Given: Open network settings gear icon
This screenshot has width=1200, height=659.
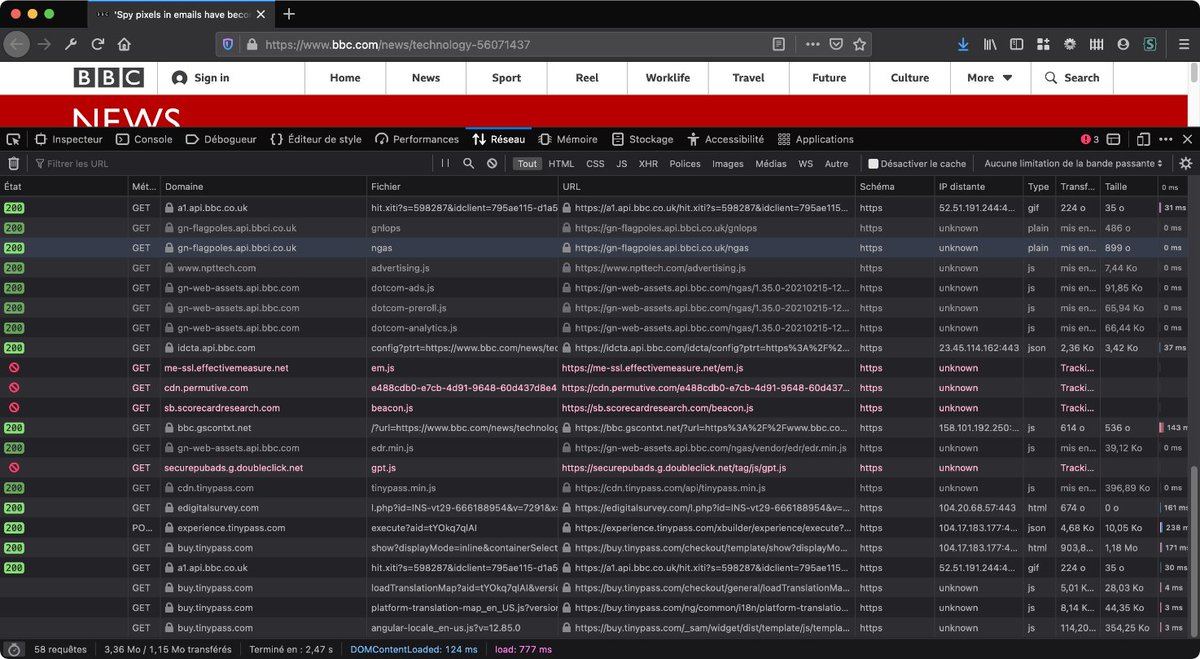Looking at the screenshot, I should coord(1186,163).
